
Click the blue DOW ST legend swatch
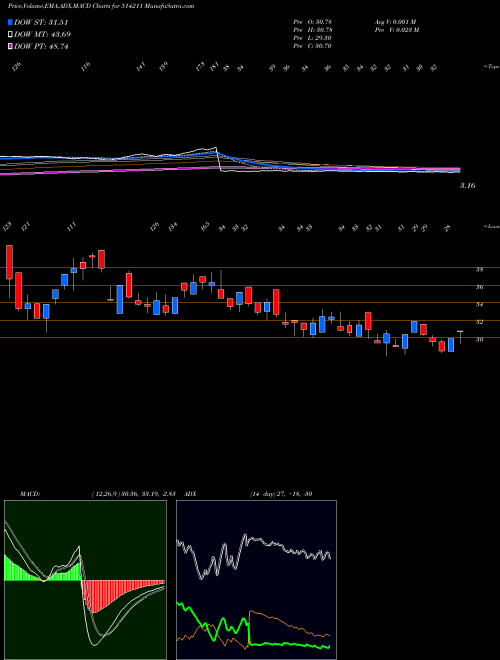[x=11, y=22]
